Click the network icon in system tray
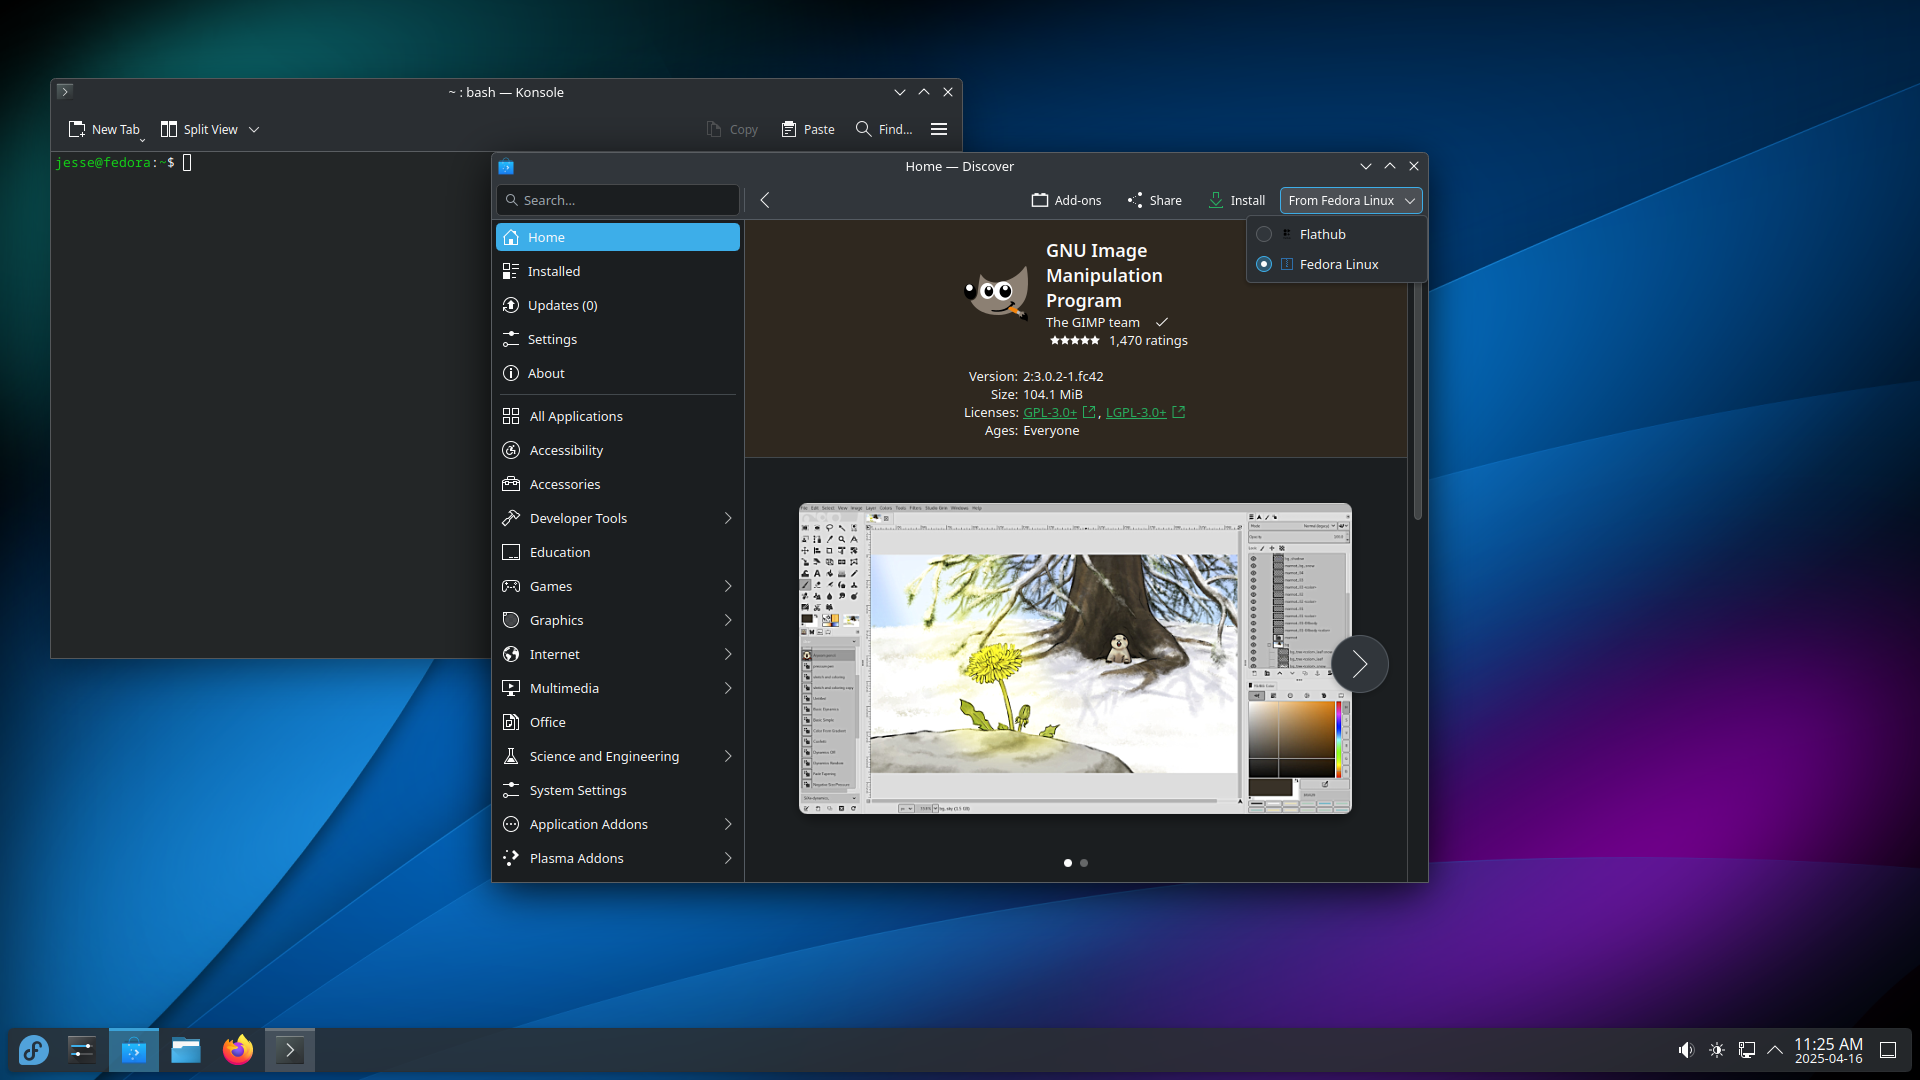This screenshot has width=1920, height=1080. tap(1747, 1050)
